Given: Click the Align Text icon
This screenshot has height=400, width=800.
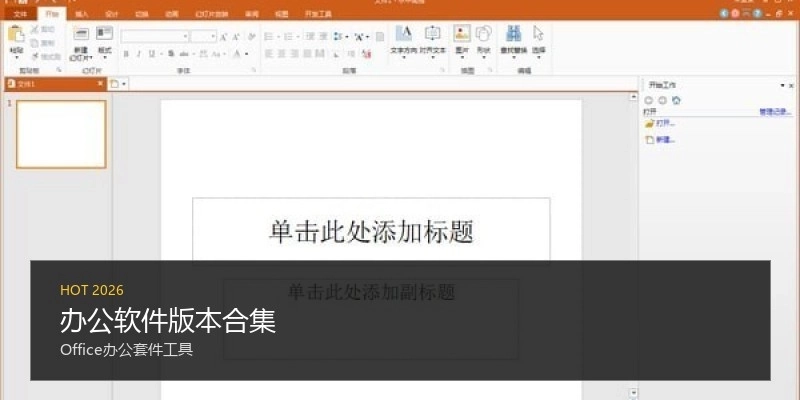Looking at the screenshot, I should (x=433, y=34).
